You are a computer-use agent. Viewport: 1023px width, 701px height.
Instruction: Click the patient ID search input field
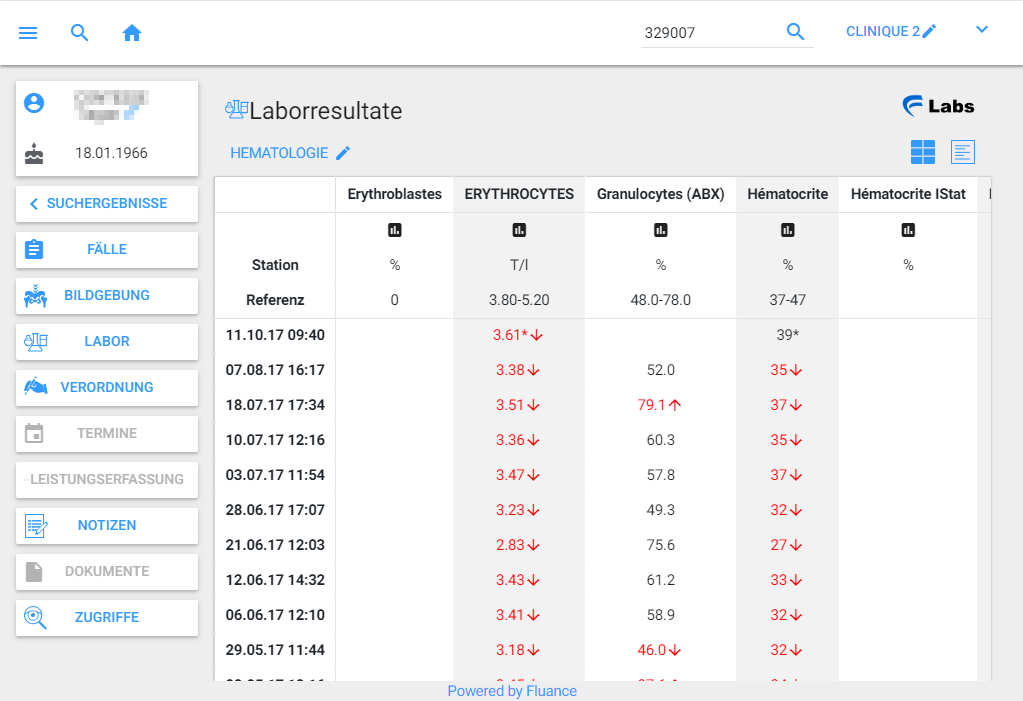[709, 33]
